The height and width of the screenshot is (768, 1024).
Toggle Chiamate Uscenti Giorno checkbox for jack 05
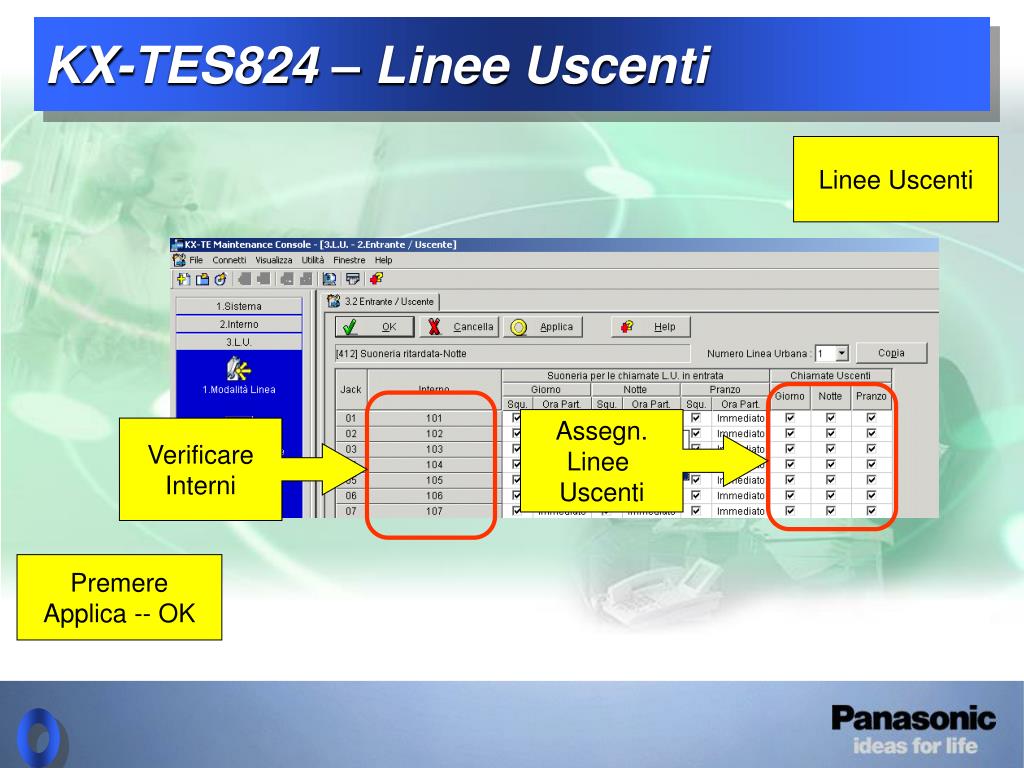click(790, 480)
